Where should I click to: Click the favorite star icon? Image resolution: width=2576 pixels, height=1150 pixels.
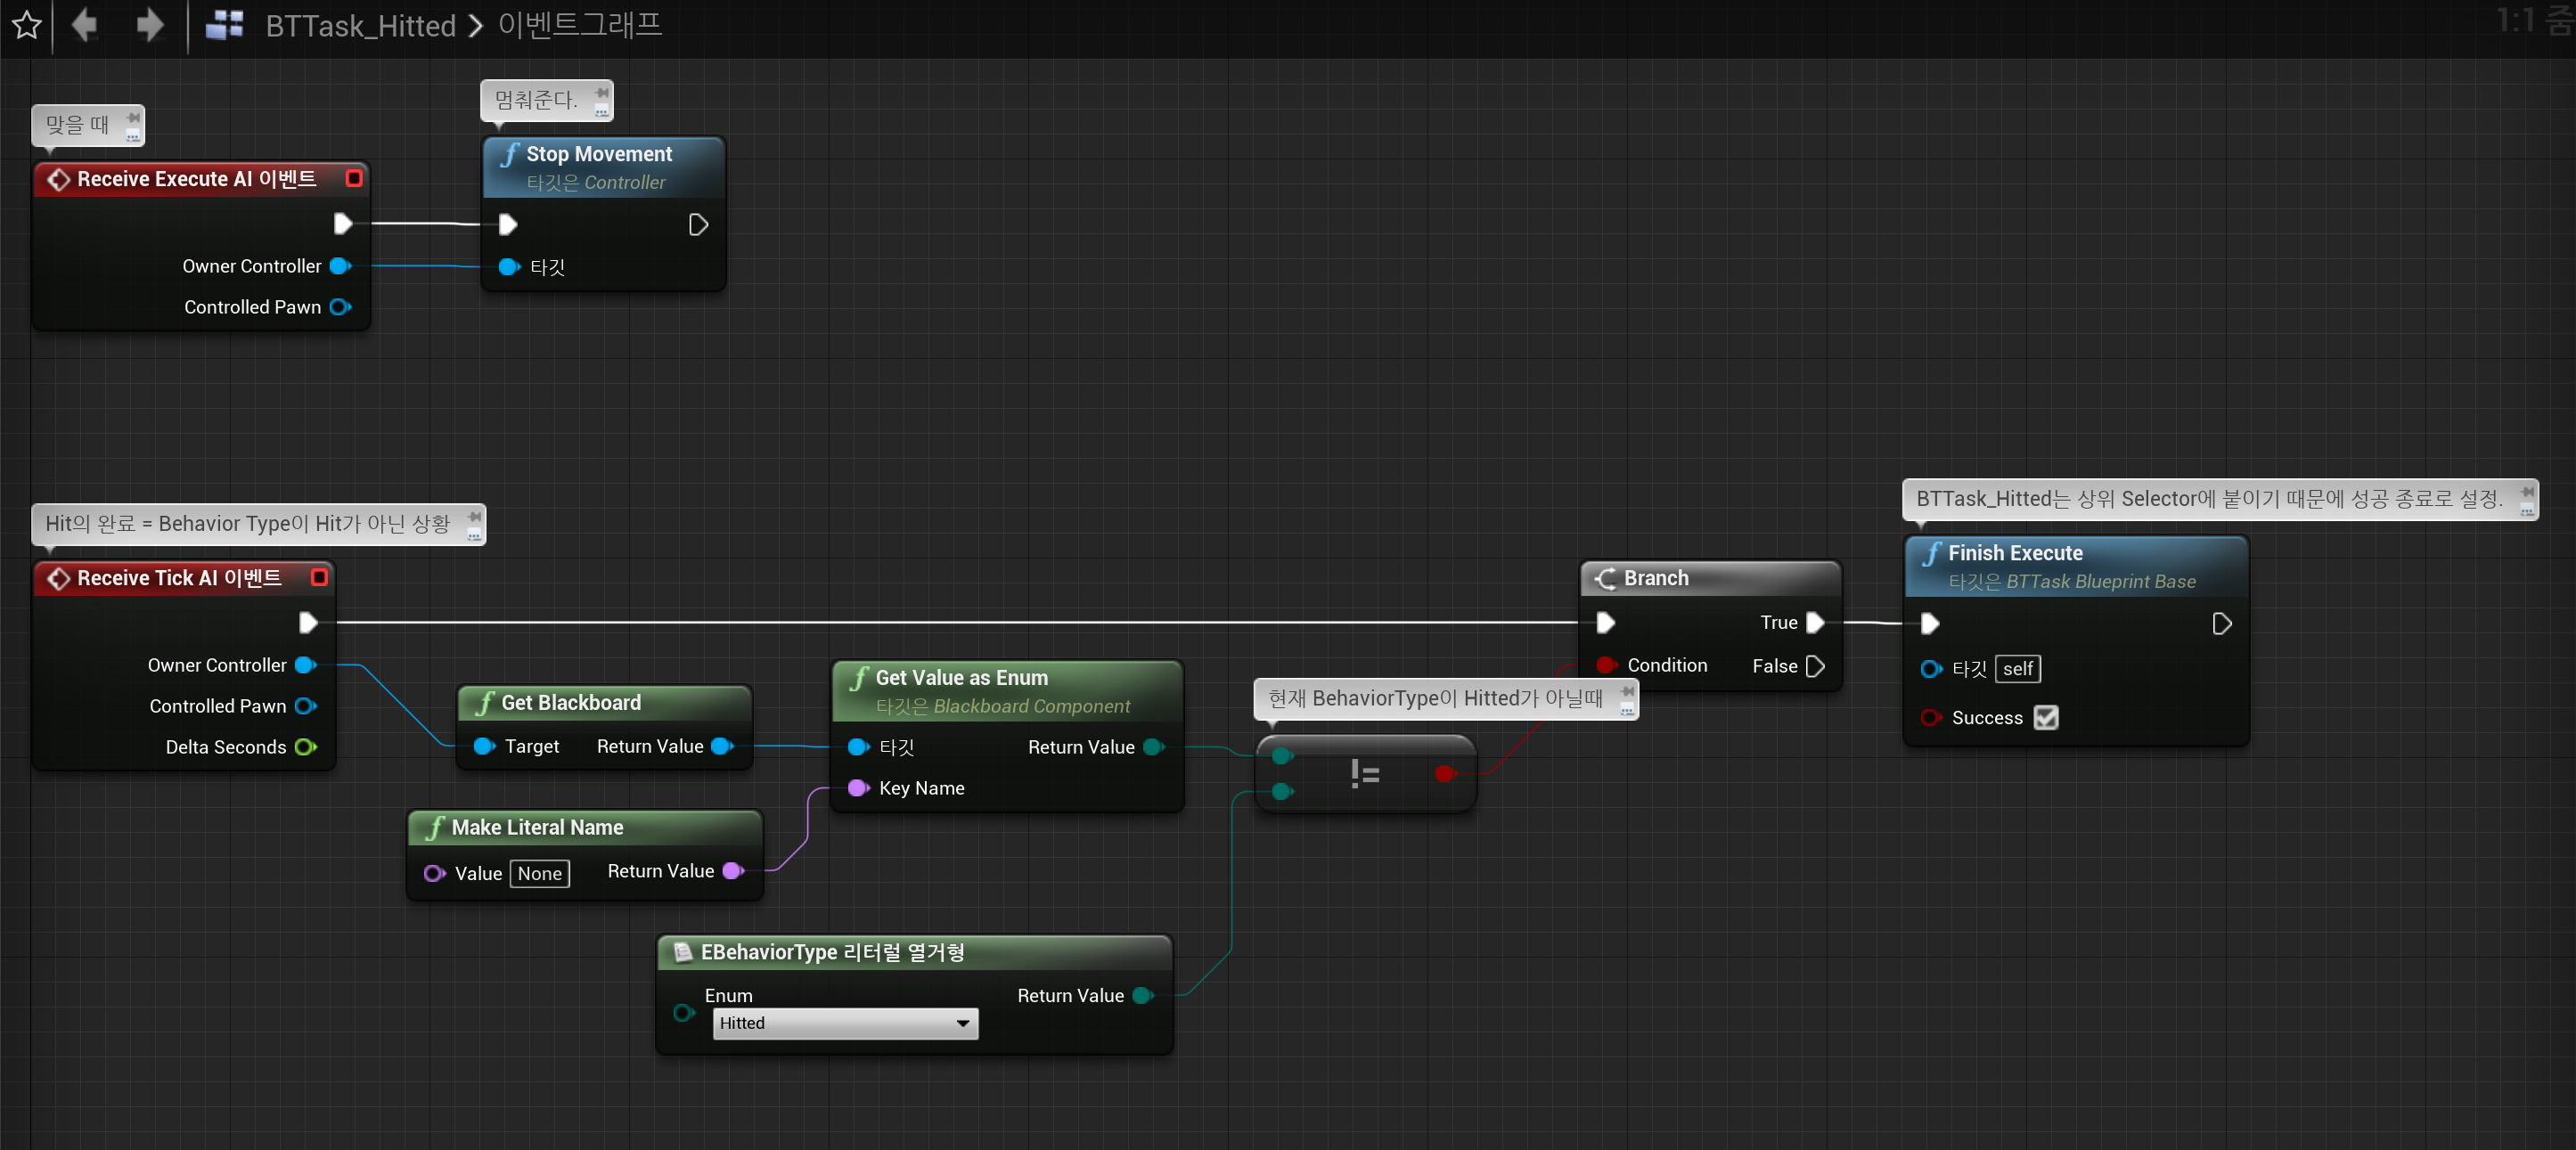26,25
